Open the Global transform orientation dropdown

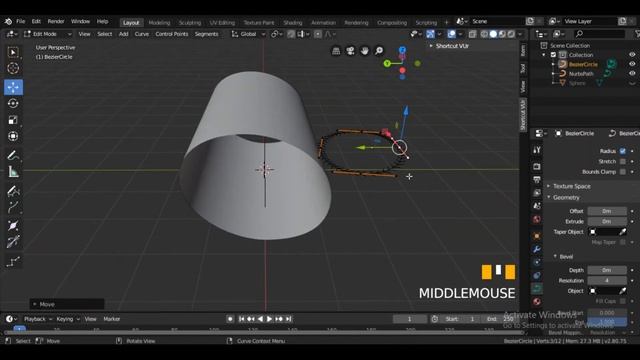248,34
